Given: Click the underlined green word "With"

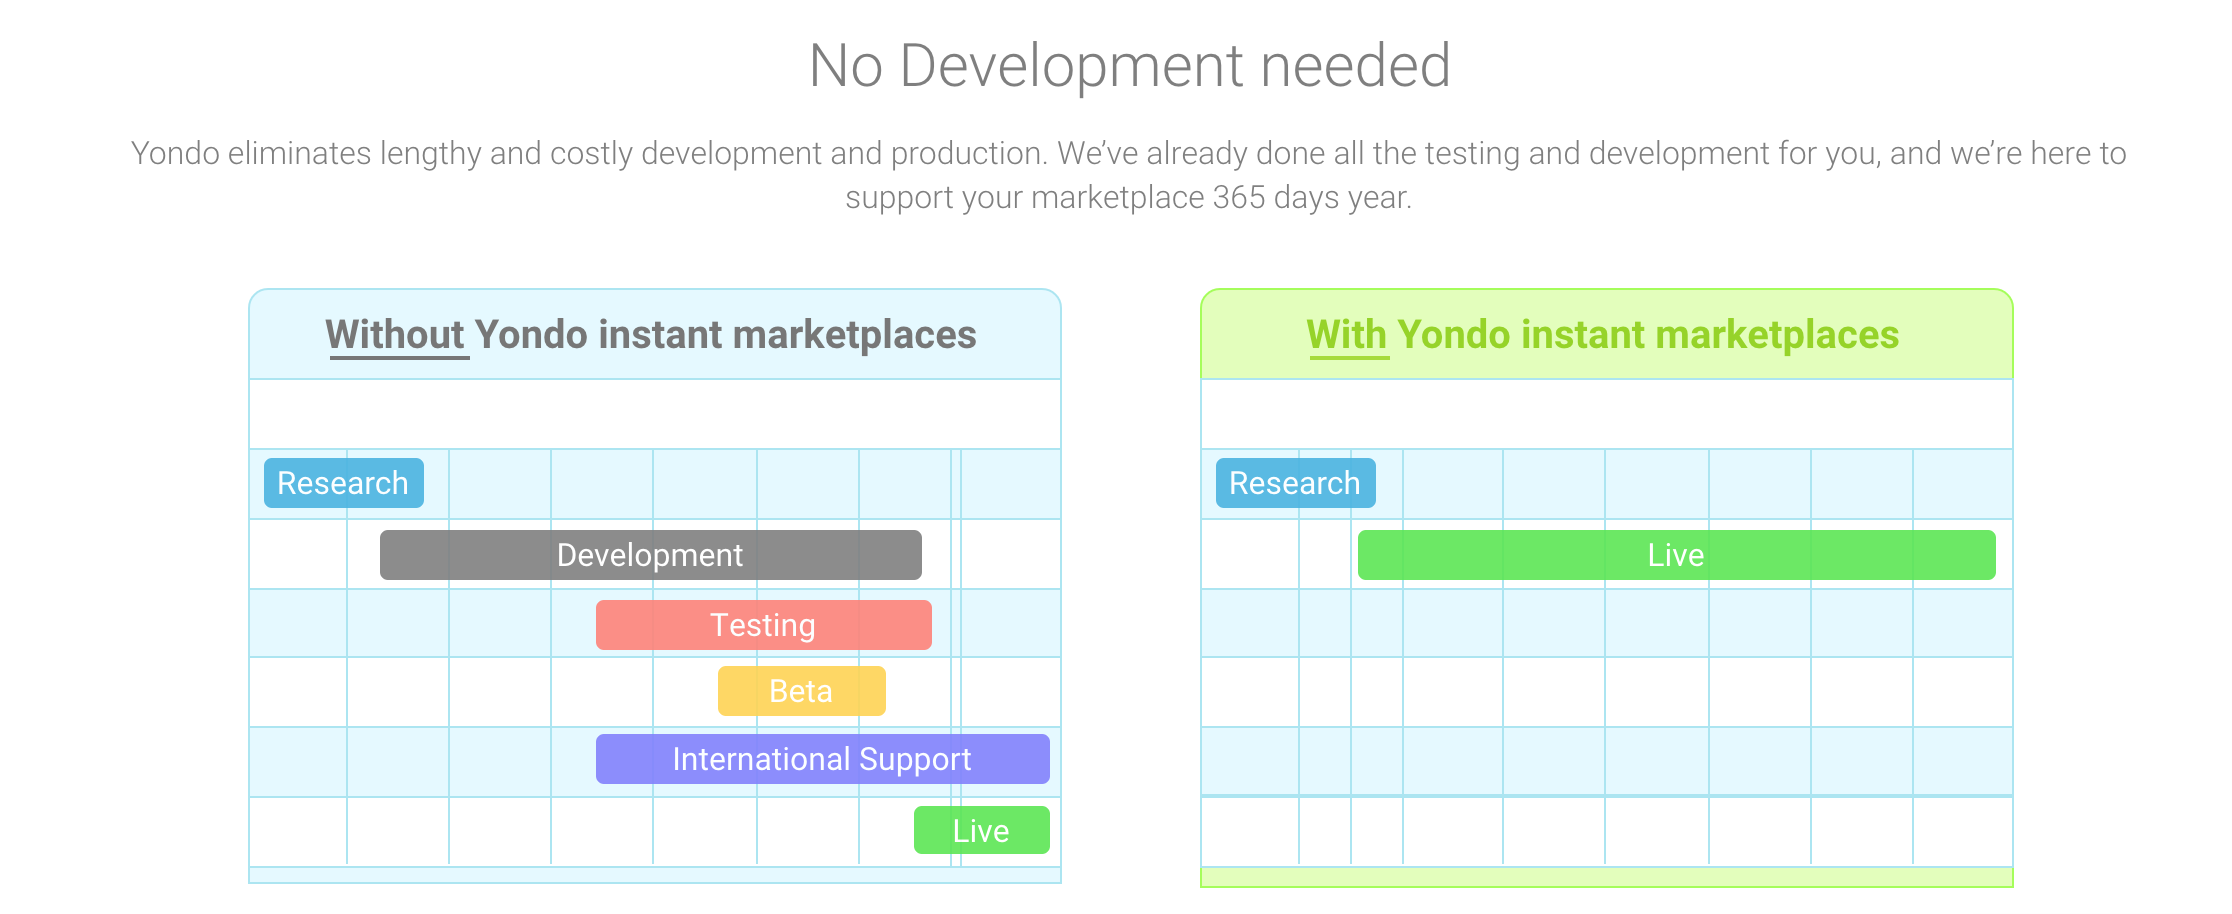Looking at the screenshot, I should tap(1346, 335).
